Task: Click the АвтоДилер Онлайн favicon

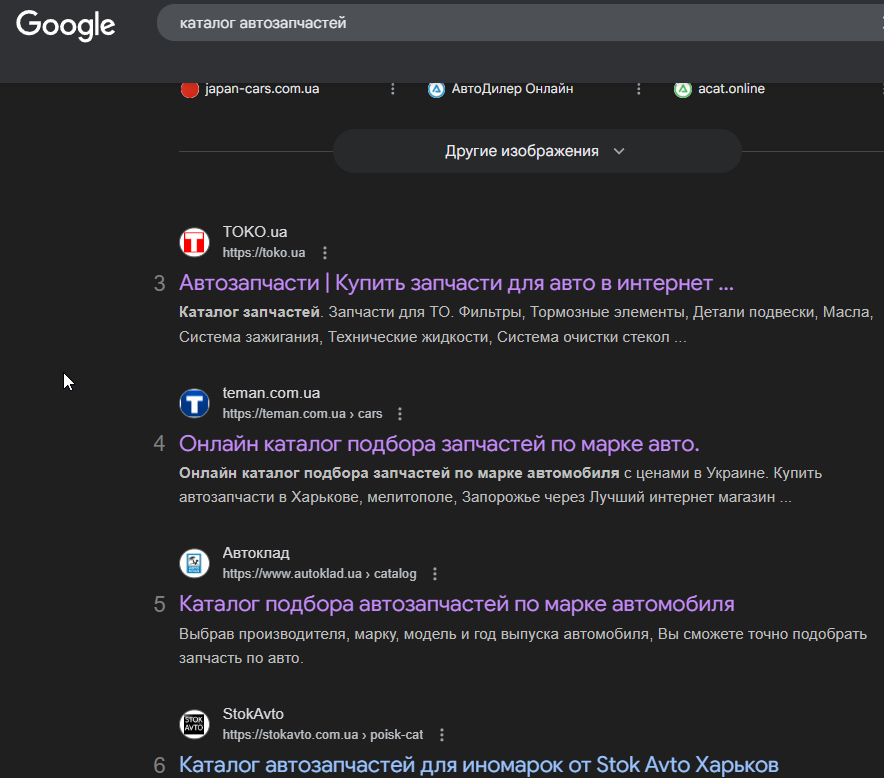Action: (x=436, y=89)
